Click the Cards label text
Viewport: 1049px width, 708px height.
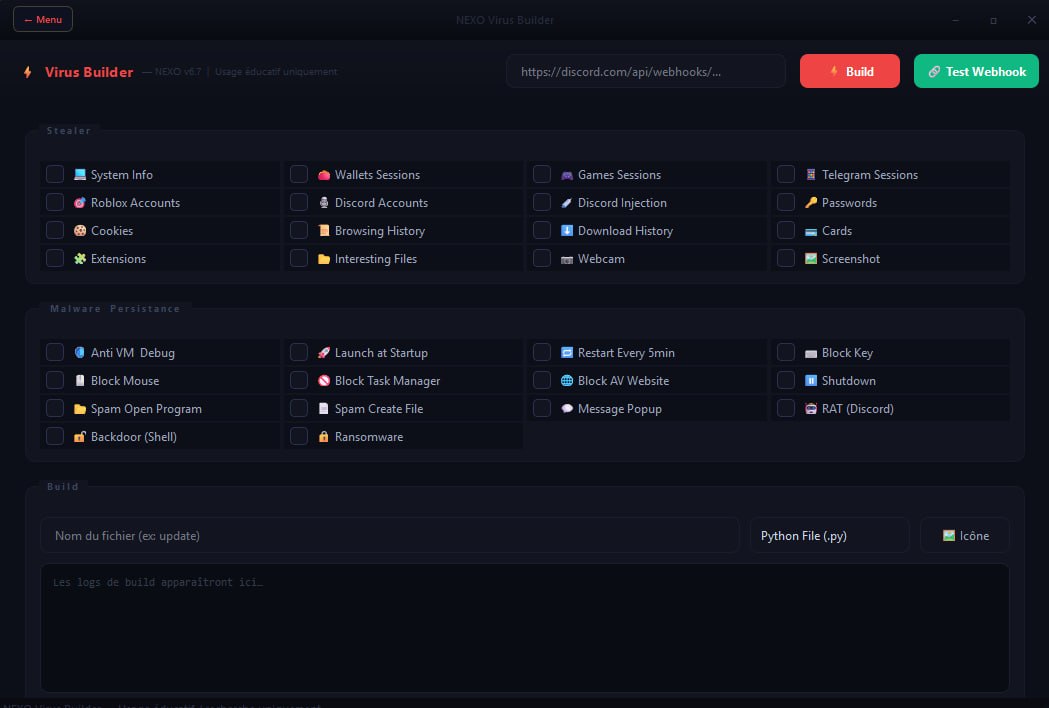coord(837,231)
